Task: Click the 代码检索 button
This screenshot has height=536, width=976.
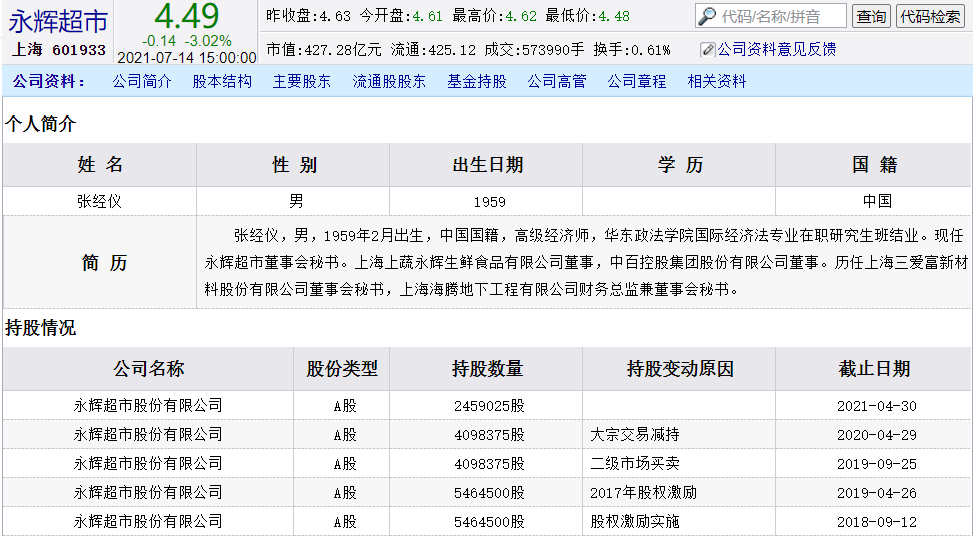Action: coord(930,16)
